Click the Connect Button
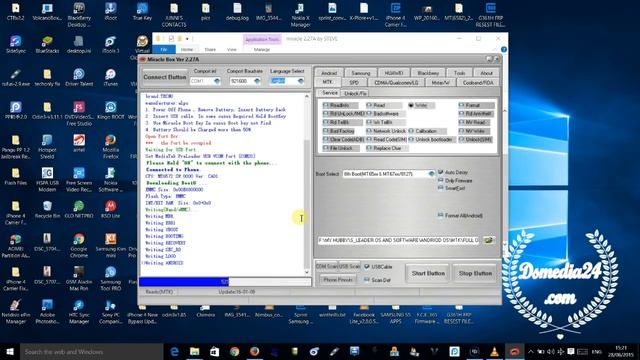Screen dimensions: 640x360 164,77
